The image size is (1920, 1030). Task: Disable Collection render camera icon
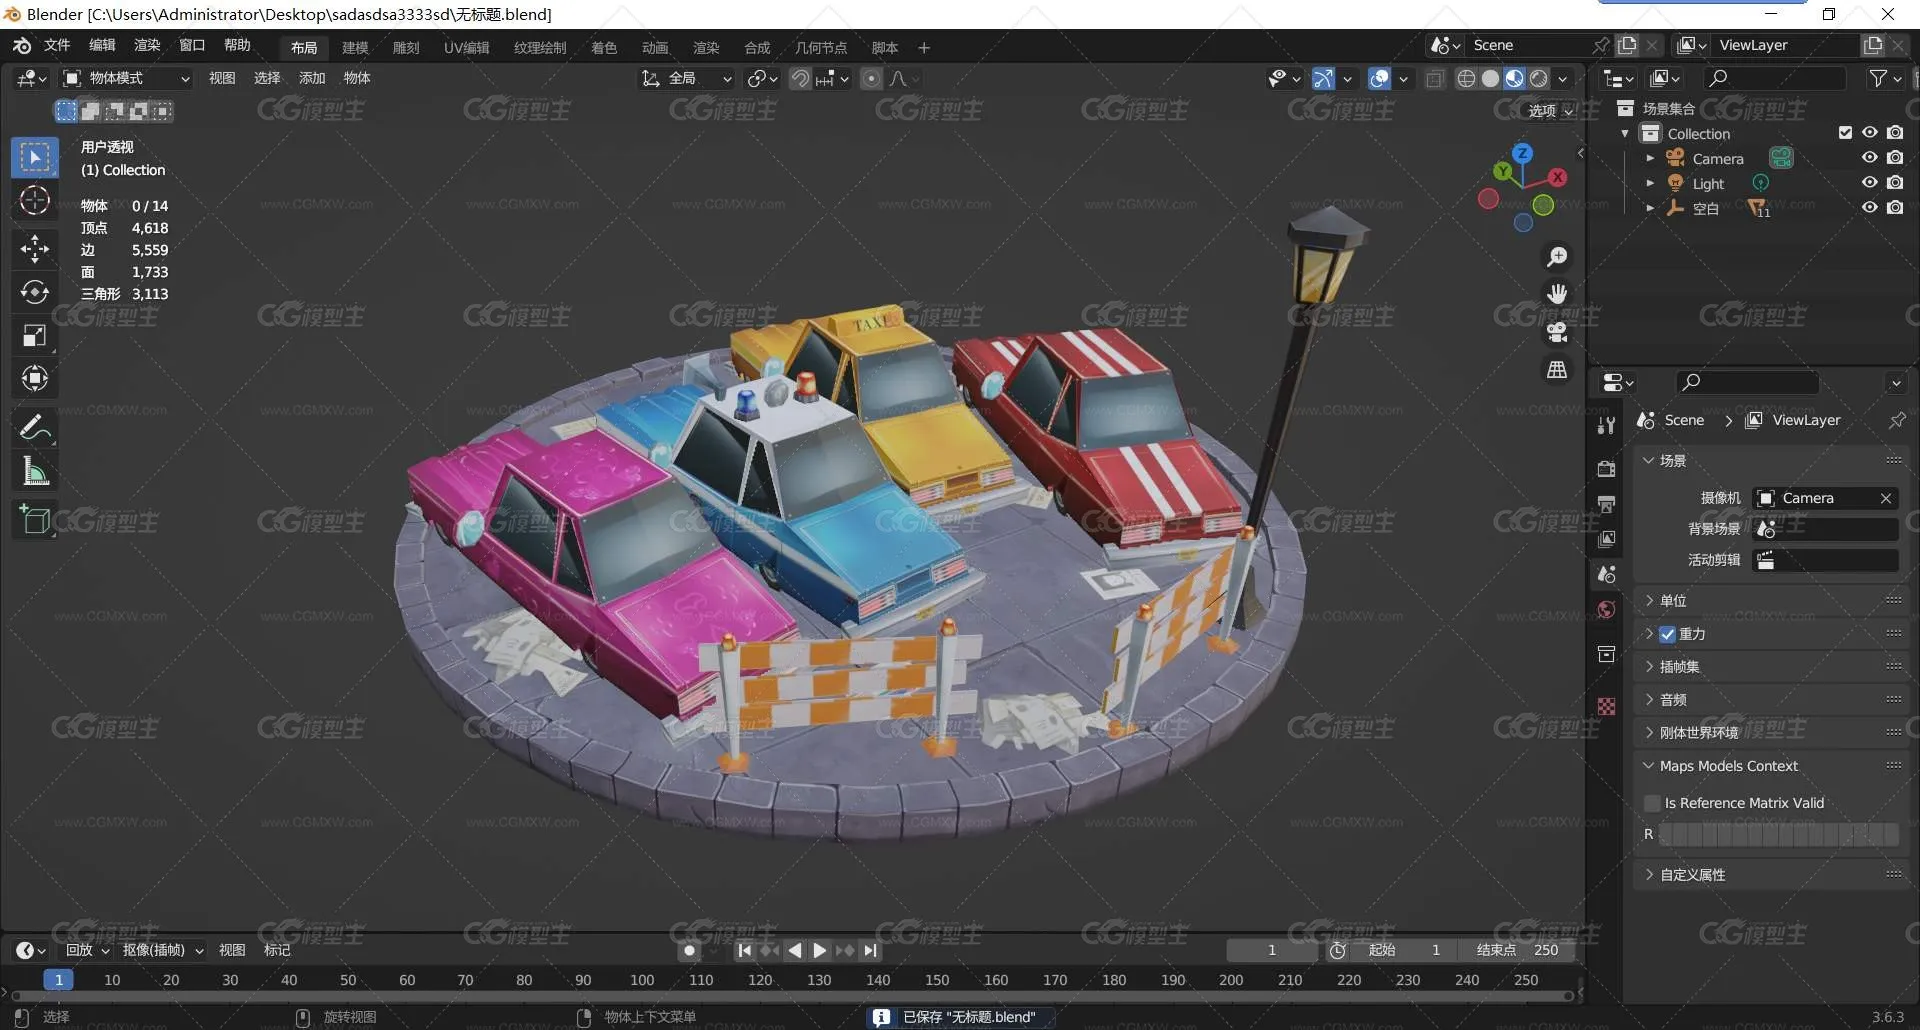click(1895, 133)
